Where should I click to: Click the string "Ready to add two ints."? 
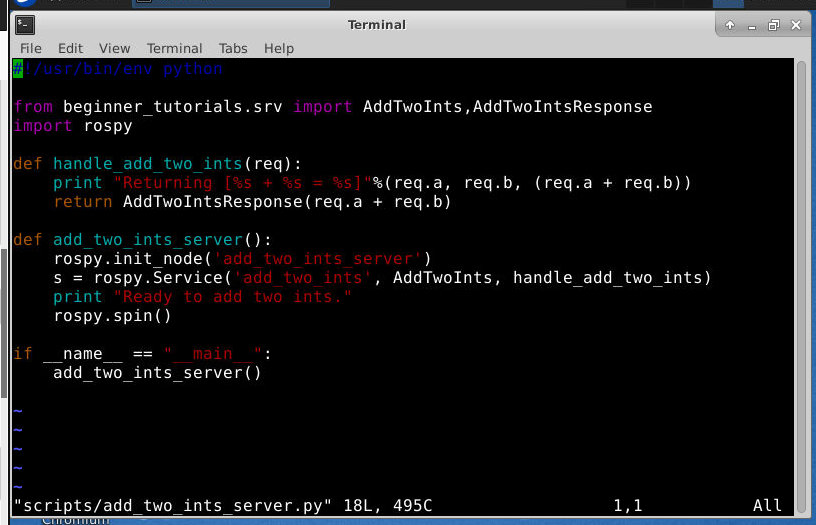233,297
